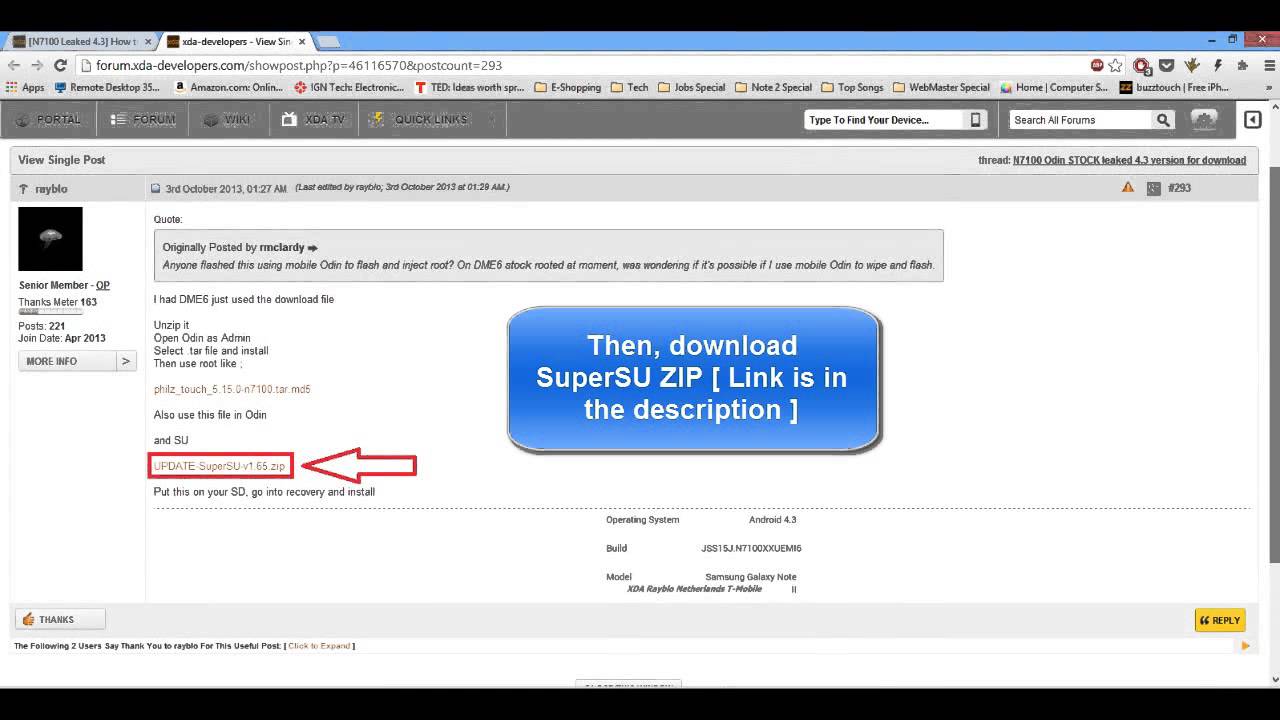Image resolution: width=1280 pixels, height=720 pixels.
Task: Open TED Ideas worth spreading bookmark
Action: point(469,87)
